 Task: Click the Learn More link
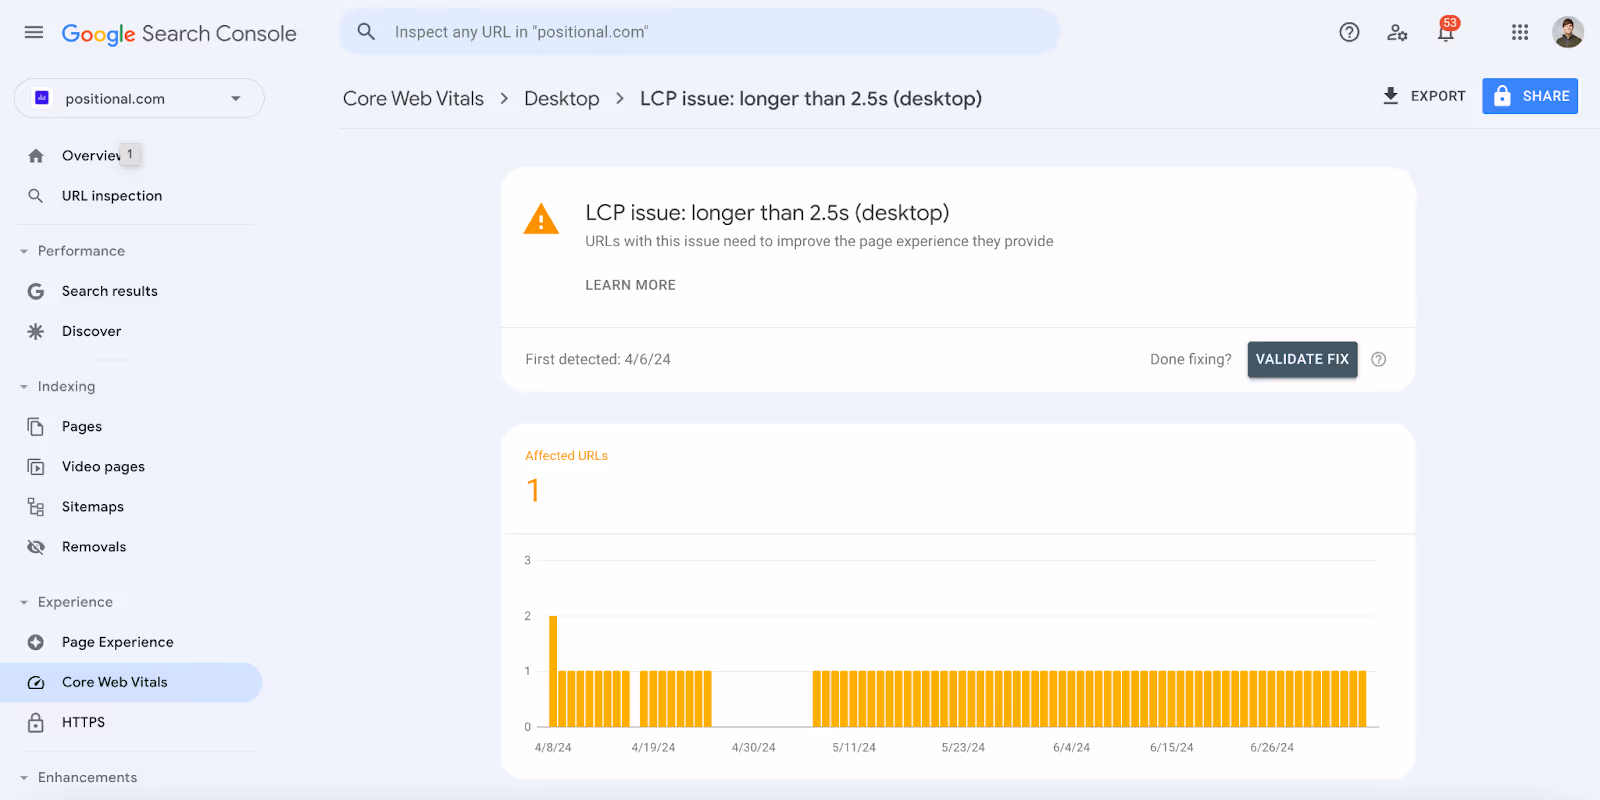[x=630, y=285]
